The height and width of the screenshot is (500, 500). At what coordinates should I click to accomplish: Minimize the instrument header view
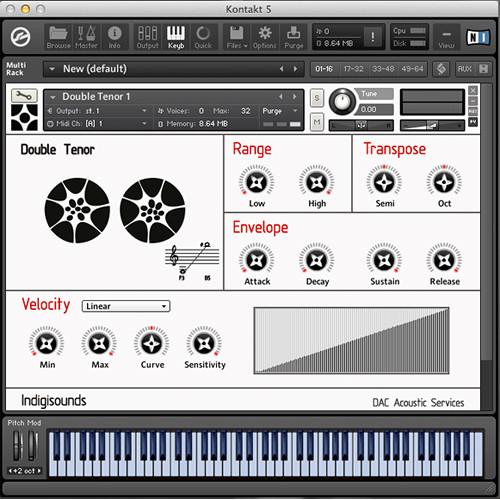(x=473, y=101)
